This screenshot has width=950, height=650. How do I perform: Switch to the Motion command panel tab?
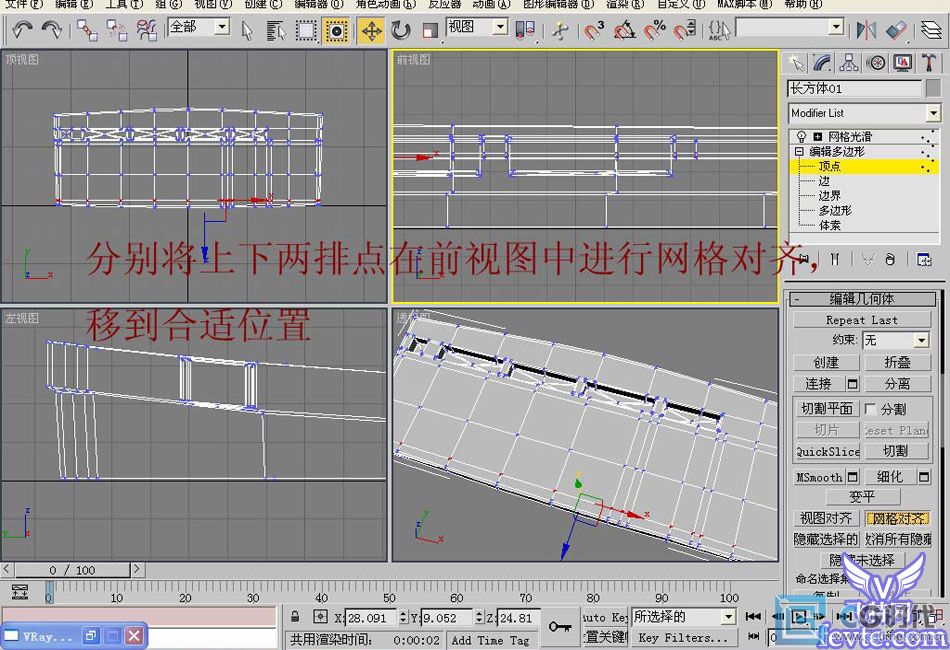pyautogui.click(x=875, y=63)
